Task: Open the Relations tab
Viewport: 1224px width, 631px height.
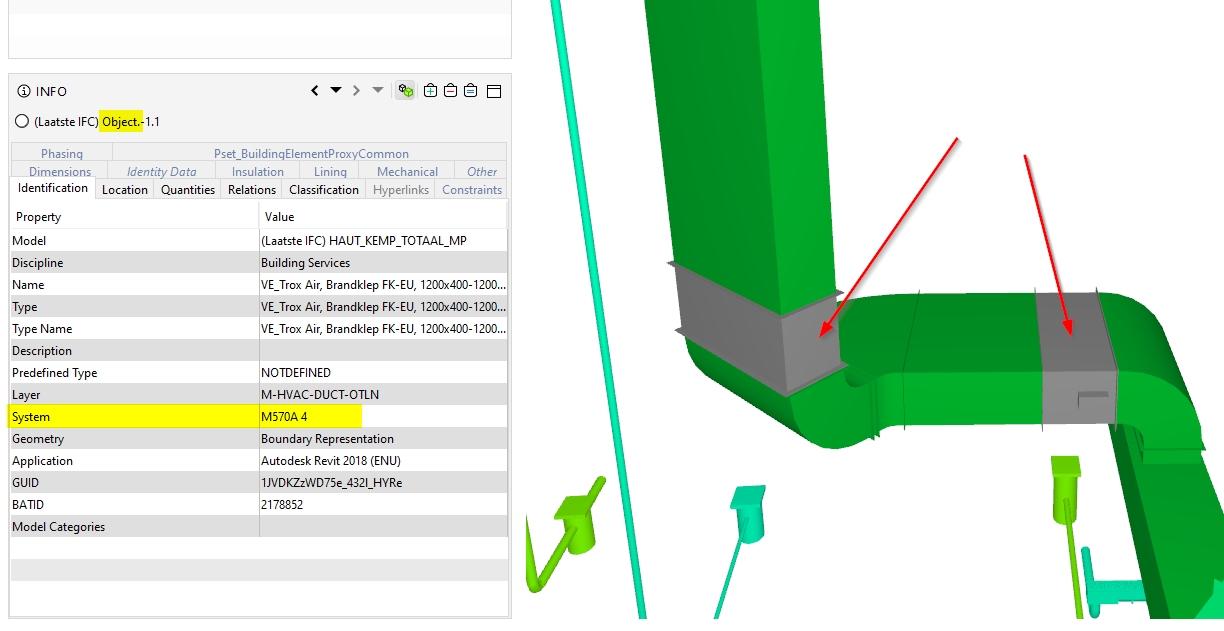Action: point(252,189)
